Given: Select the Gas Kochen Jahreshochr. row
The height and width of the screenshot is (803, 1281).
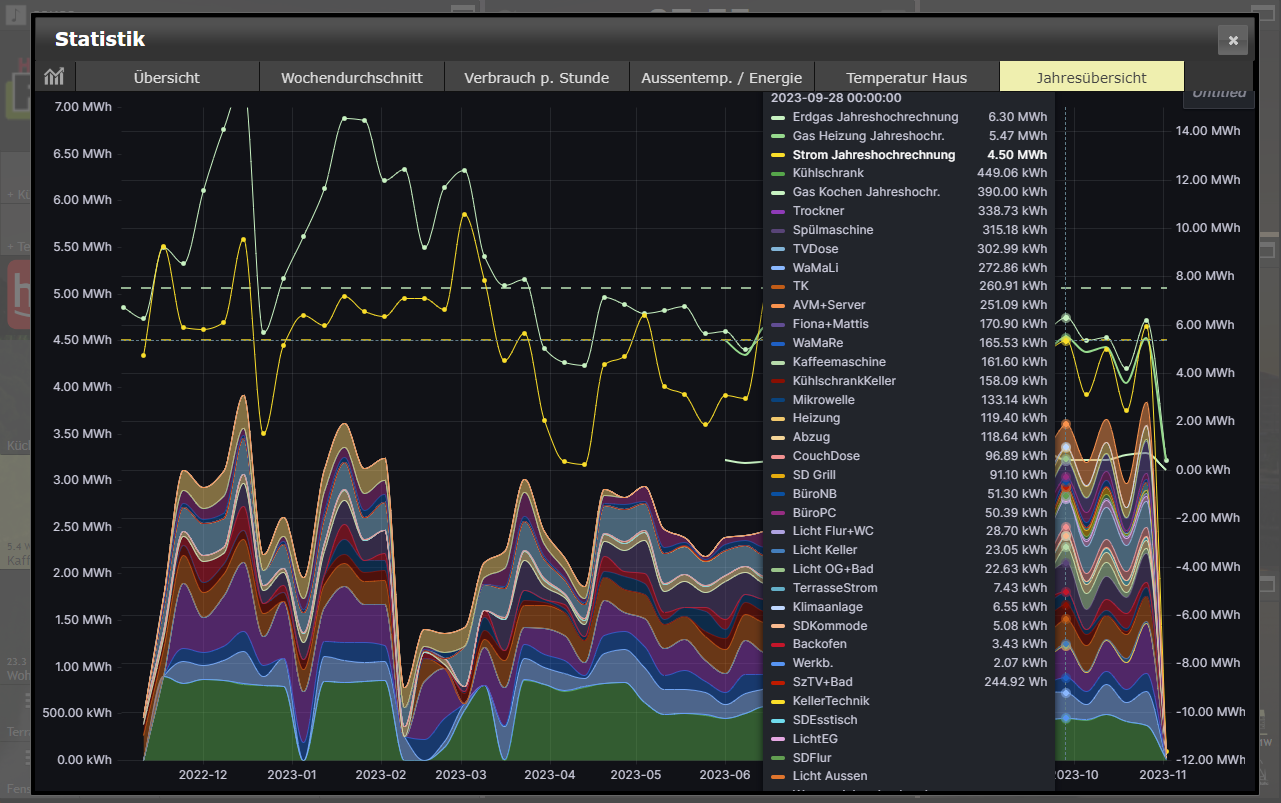Looking at the screenshot, I should coord(909,192).
